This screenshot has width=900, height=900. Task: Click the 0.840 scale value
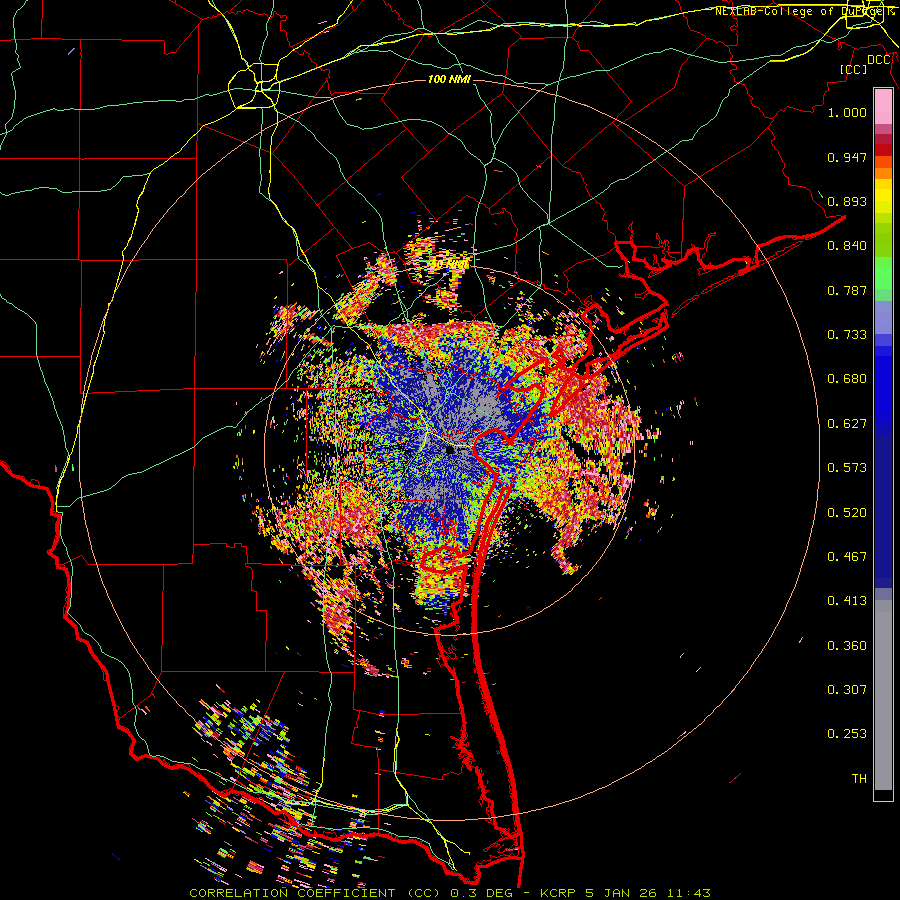[847, 246]
